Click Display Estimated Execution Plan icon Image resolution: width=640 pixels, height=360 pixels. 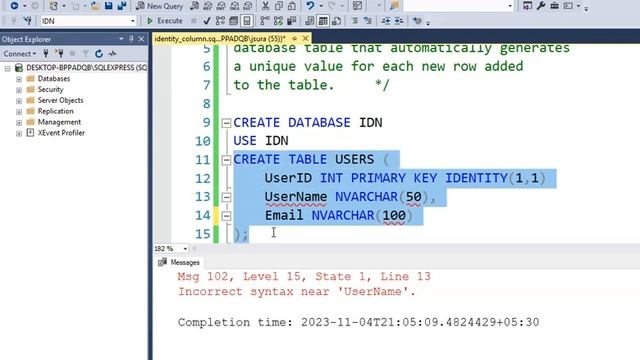(220, 20)
